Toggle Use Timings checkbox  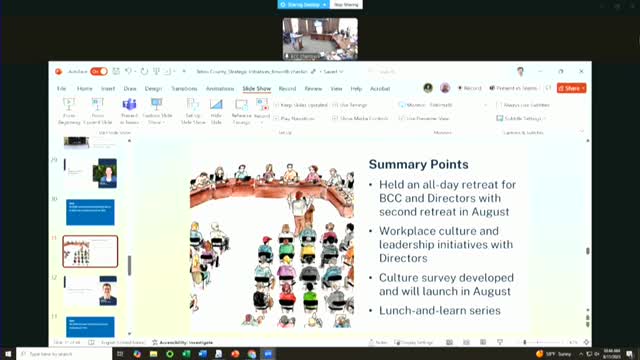335,105
